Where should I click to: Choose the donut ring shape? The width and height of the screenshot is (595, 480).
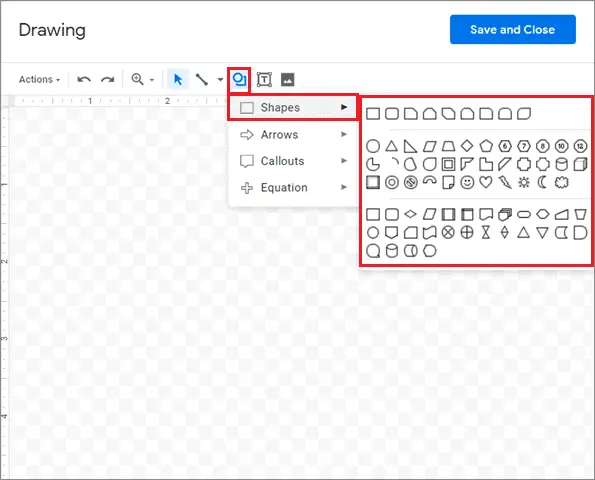point(392,183)
